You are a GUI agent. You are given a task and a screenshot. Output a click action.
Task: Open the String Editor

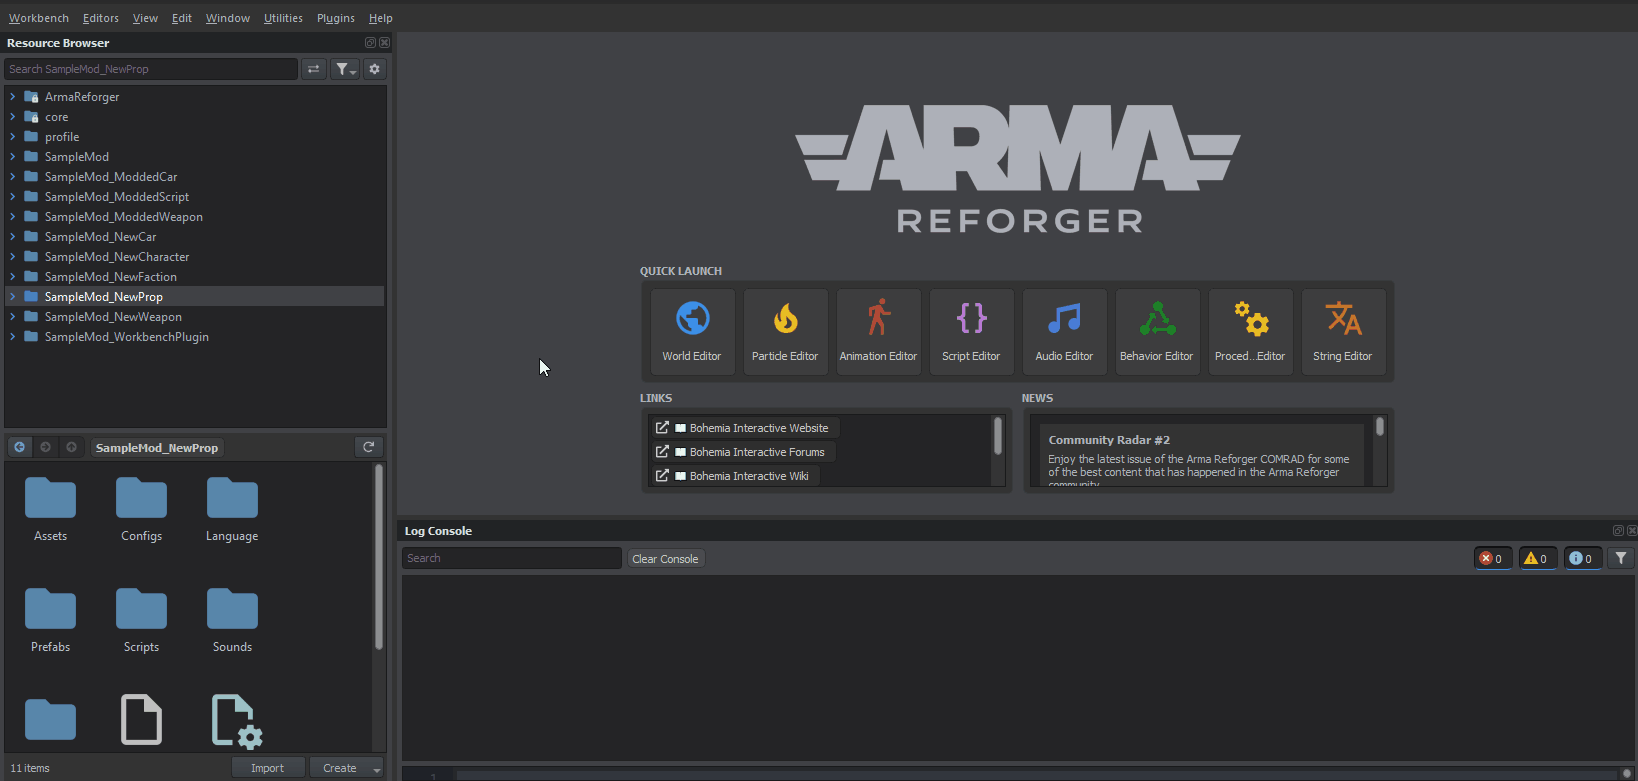point(1343,332)
